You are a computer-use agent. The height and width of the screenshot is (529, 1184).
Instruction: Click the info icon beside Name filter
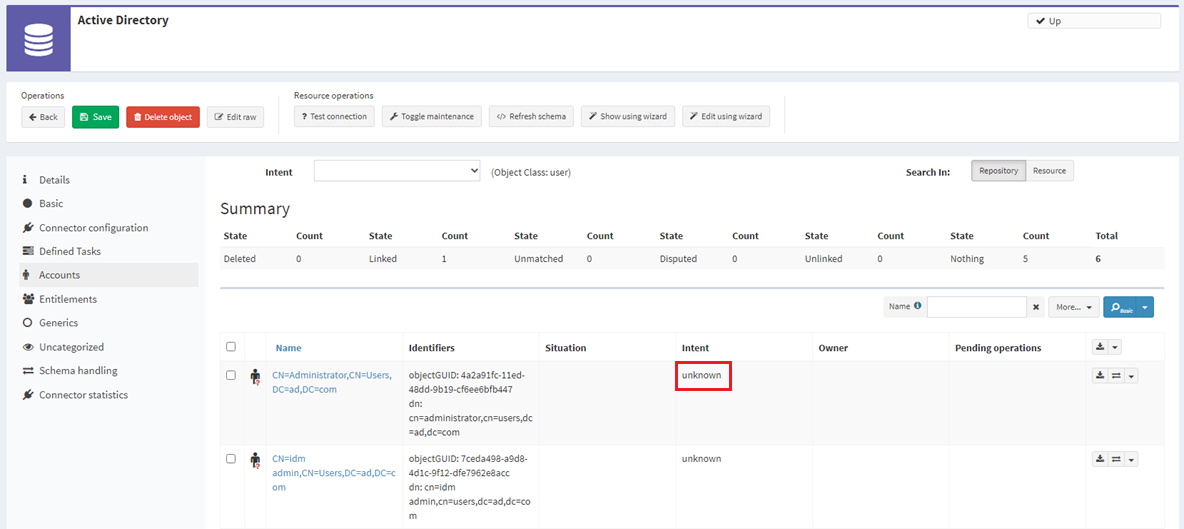coord(917,306)
